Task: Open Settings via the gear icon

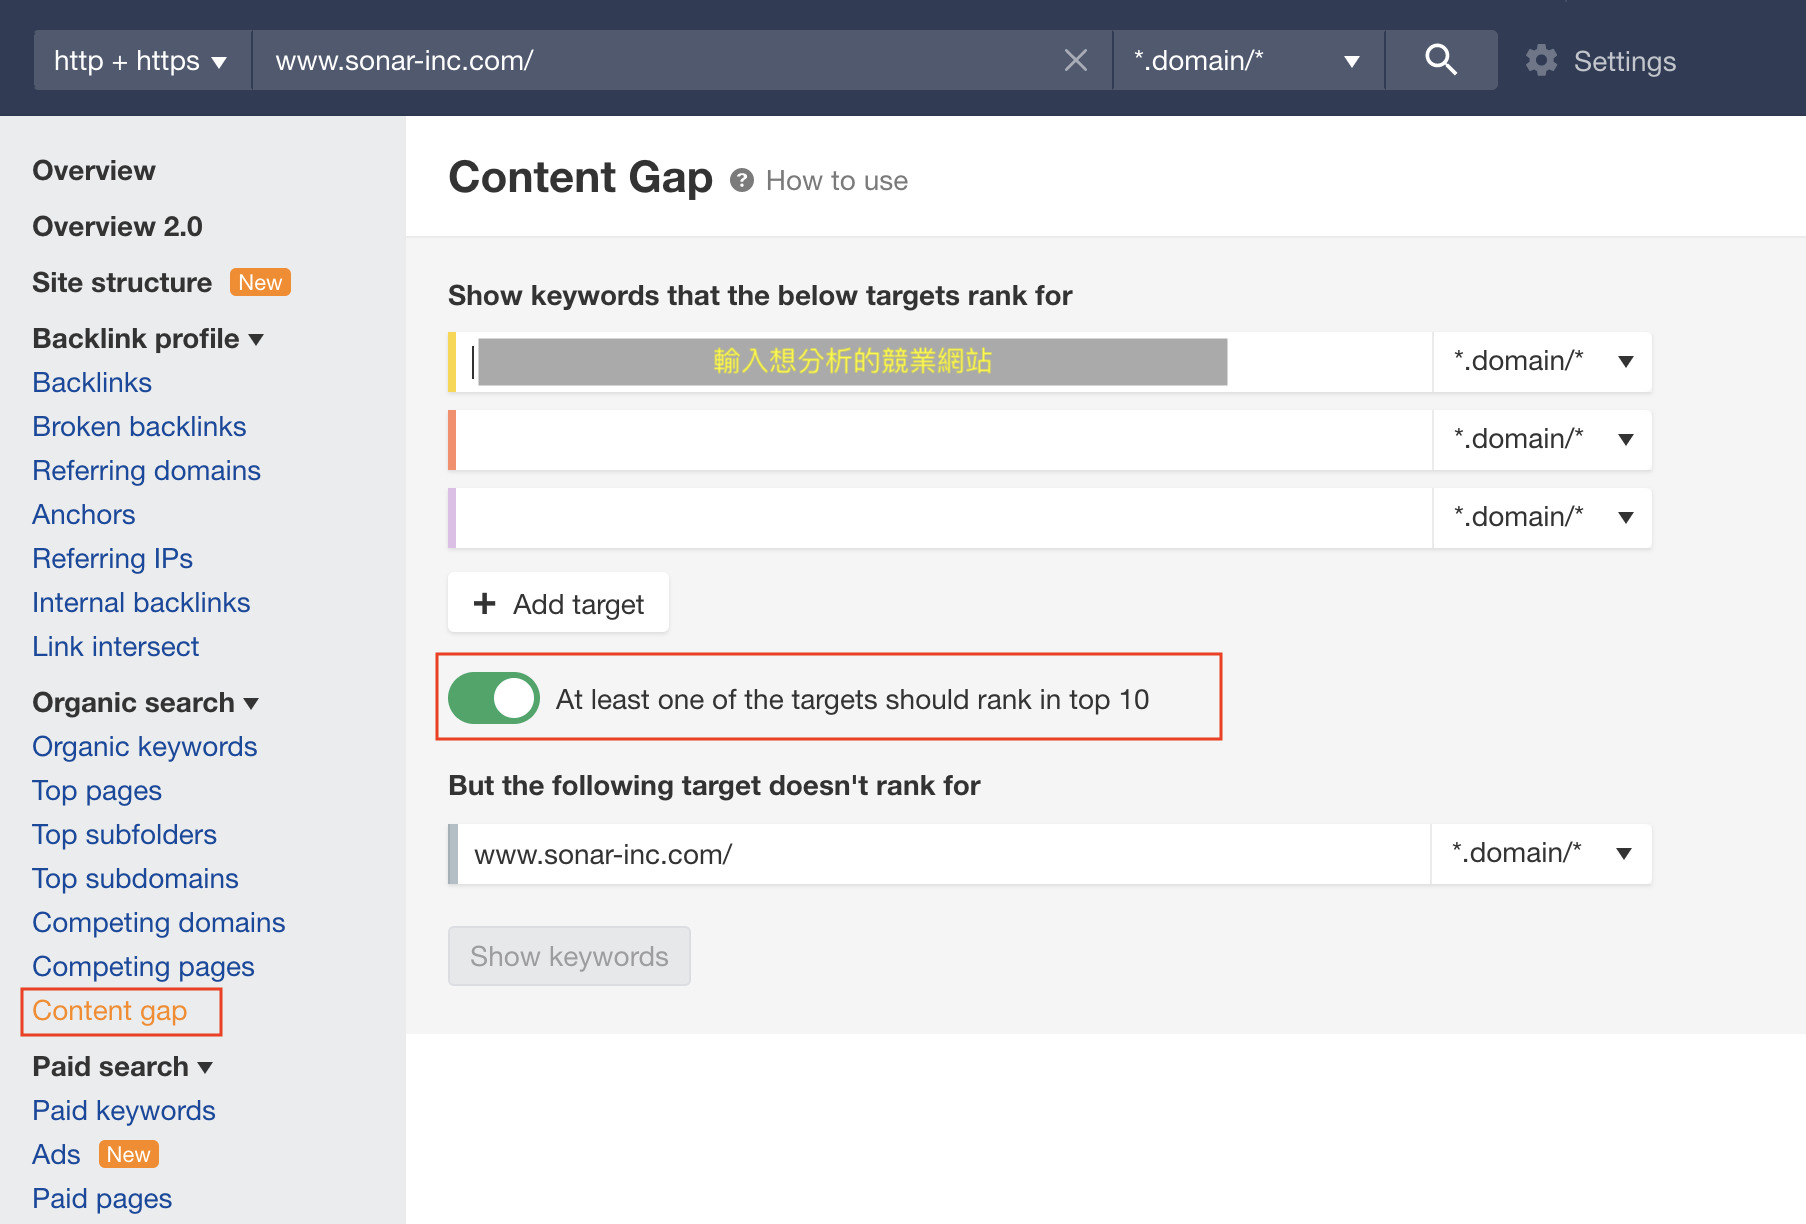Action: point(1541,61)
